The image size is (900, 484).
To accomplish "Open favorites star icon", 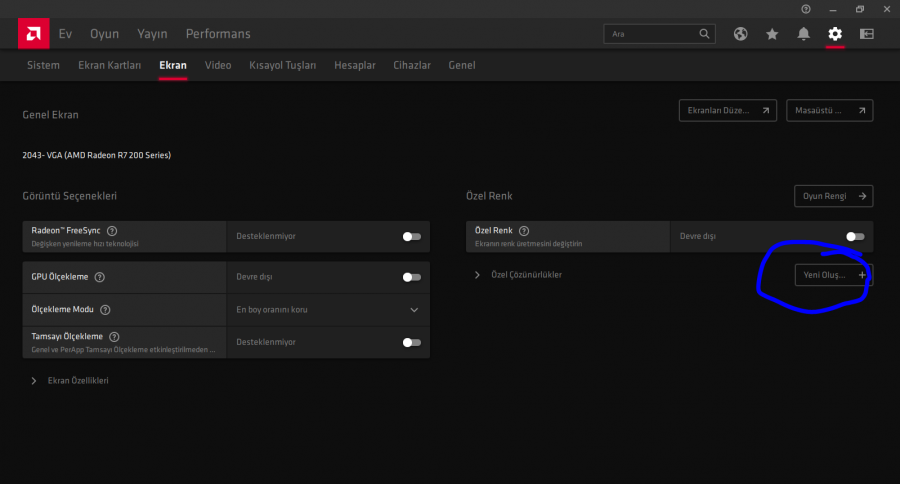I will 772,34.
